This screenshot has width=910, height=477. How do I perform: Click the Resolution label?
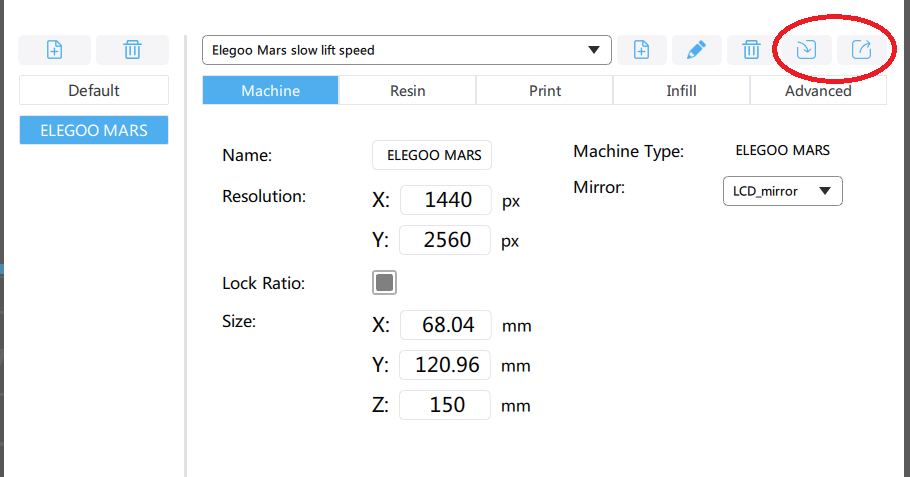264,196
